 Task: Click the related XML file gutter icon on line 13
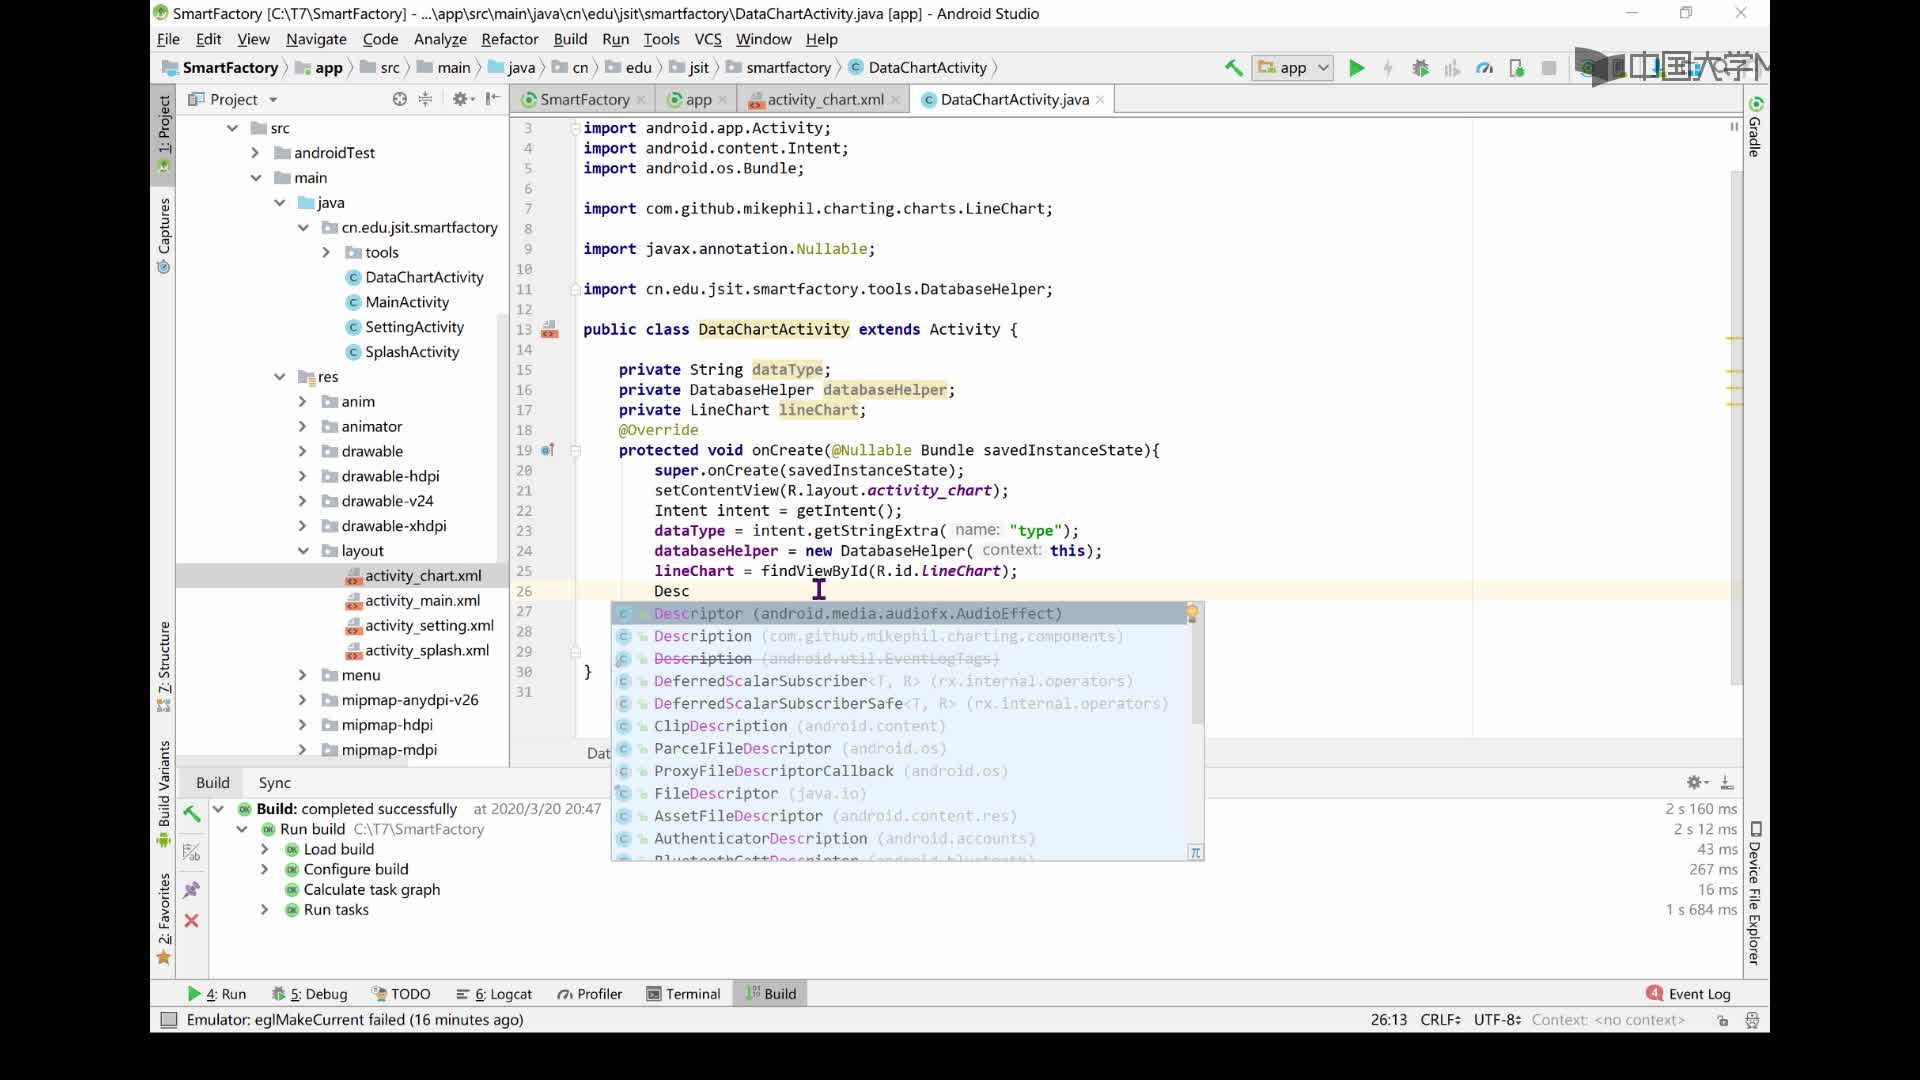(x=549, y=329)
